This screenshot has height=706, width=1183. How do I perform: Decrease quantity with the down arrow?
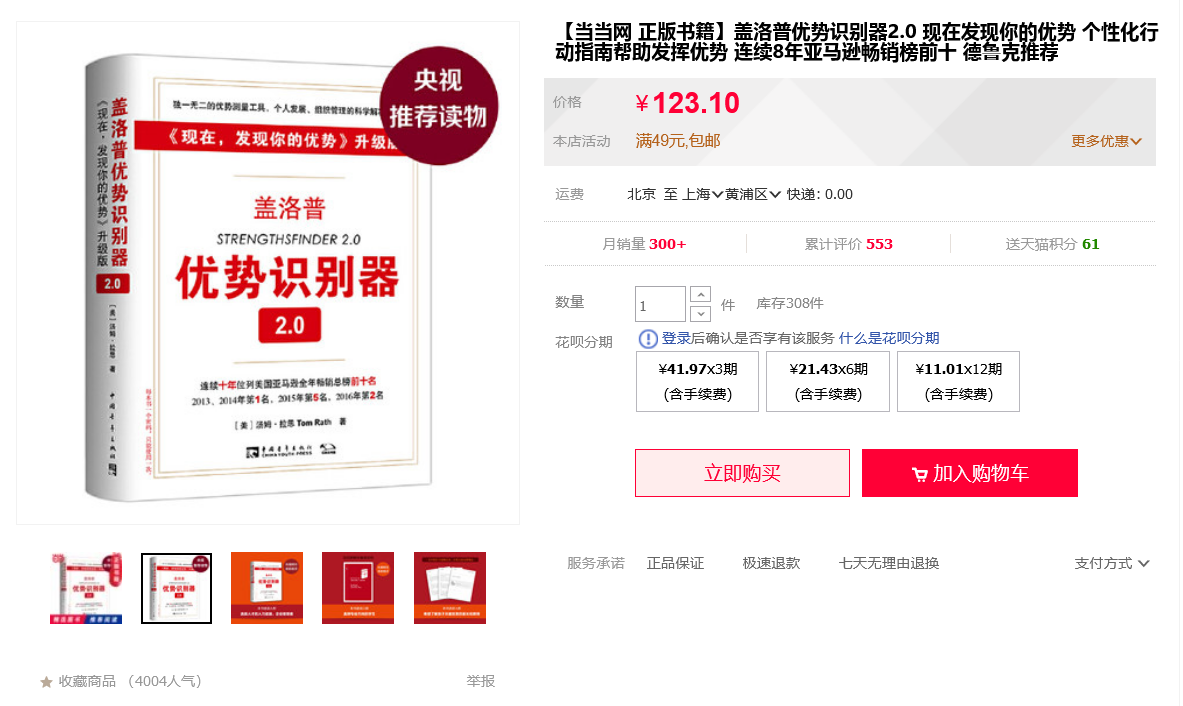[x=700, y=313]
